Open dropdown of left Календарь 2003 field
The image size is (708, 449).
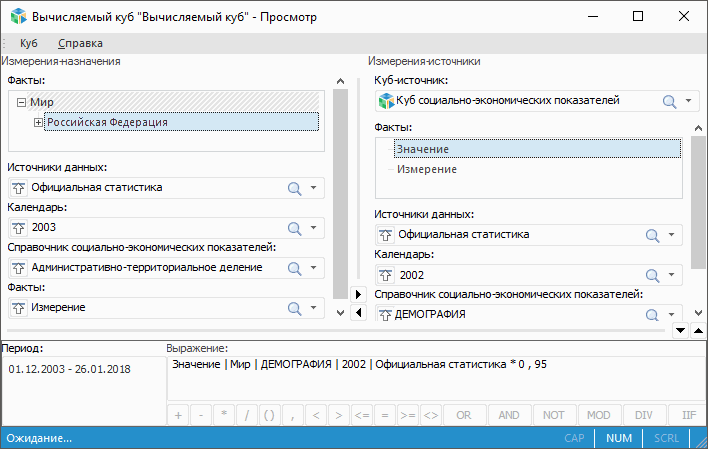click(313, 228)
